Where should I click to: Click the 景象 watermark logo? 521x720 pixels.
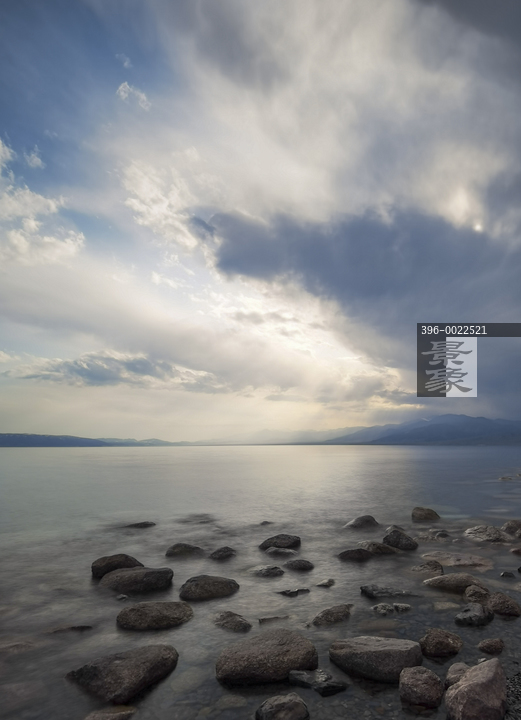[447, 366]
